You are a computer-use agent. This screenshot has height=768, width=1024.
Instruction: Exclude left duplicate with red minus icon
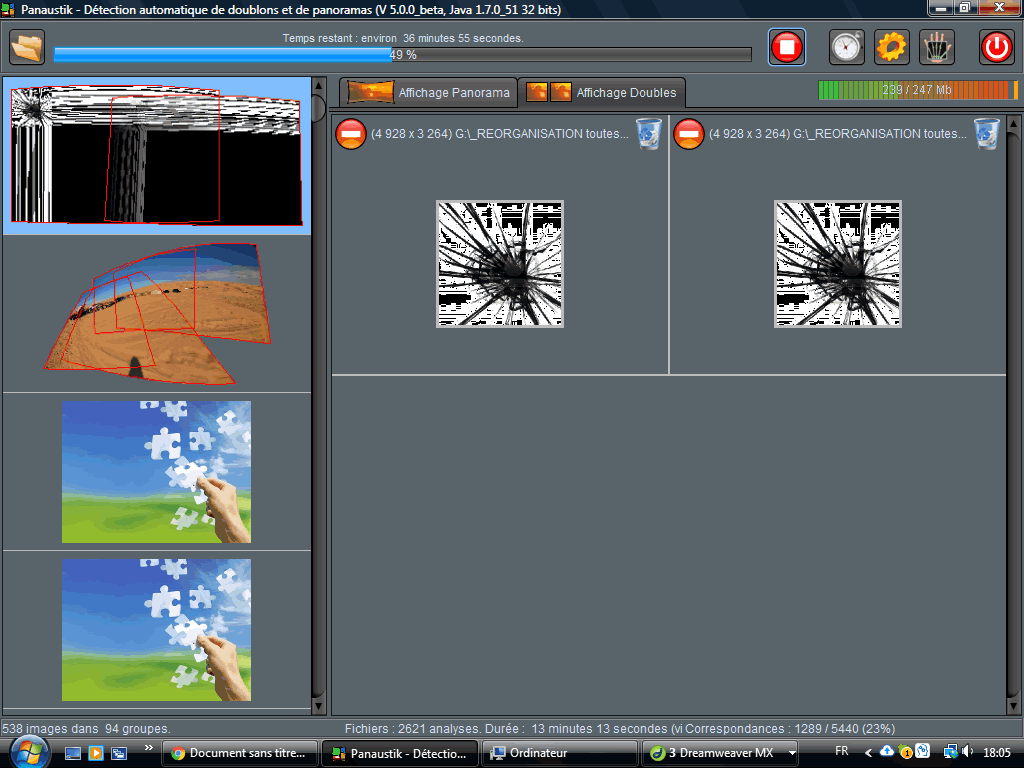[351, 133]
